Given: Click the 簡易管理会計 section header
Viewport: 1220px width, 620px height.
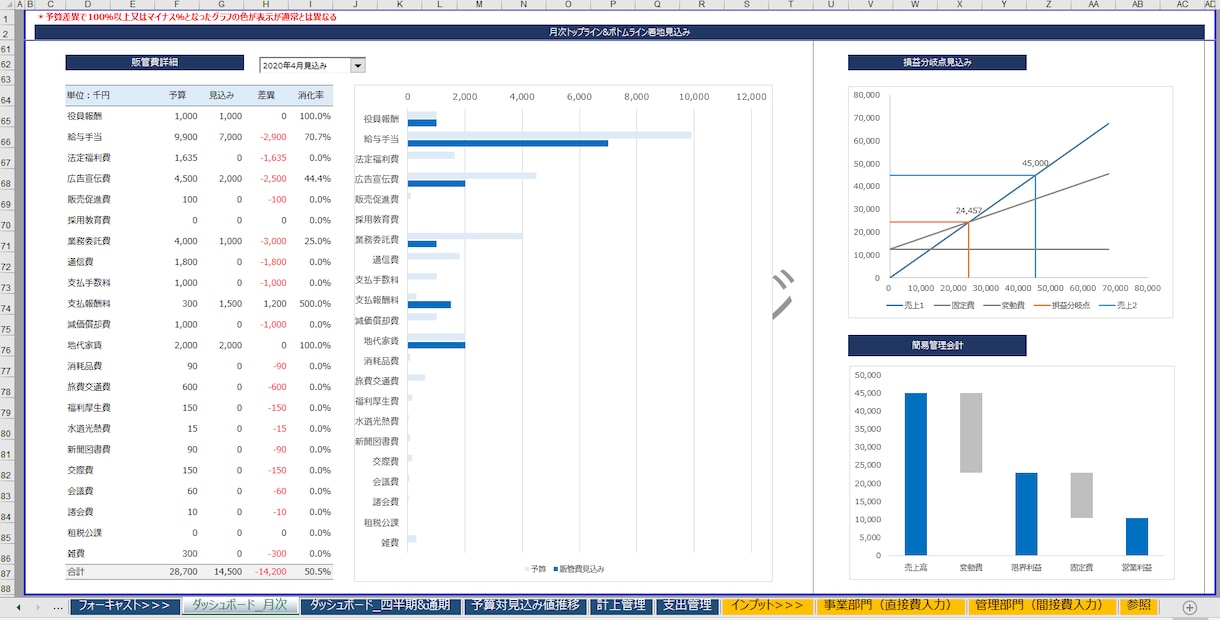Looking at the screenshot, I should pyautogui.click(x=937, y=346).
